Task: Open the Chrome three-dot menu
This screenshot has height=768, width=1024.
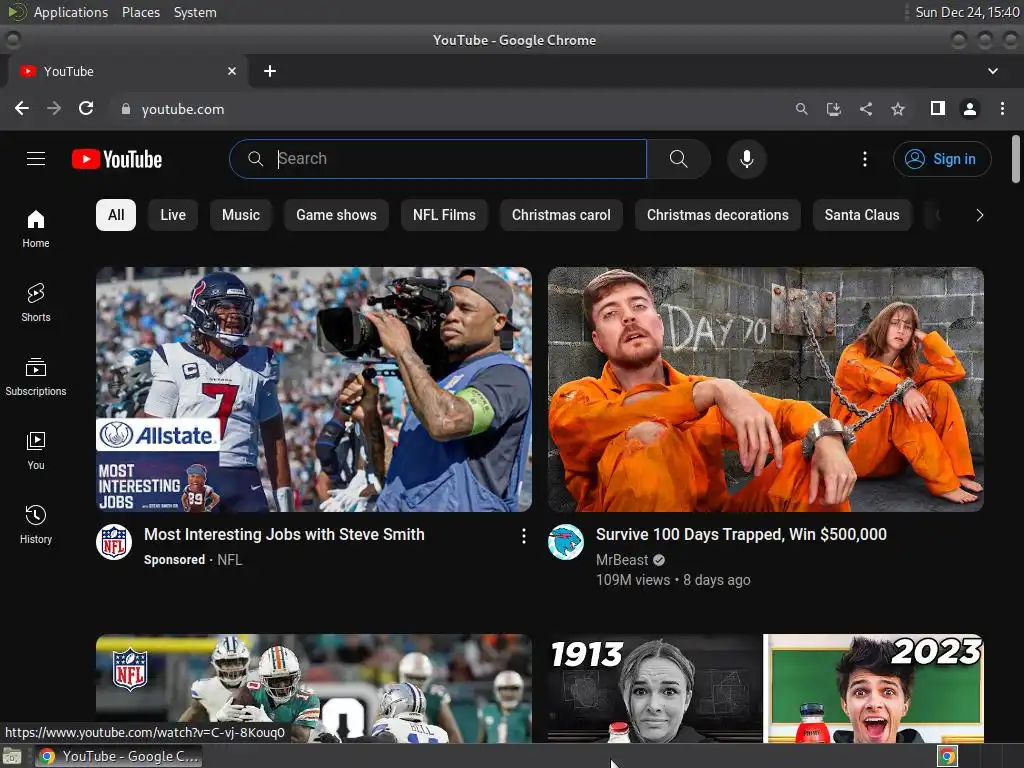Action: pyautogui.click(x=1002, y=108)
